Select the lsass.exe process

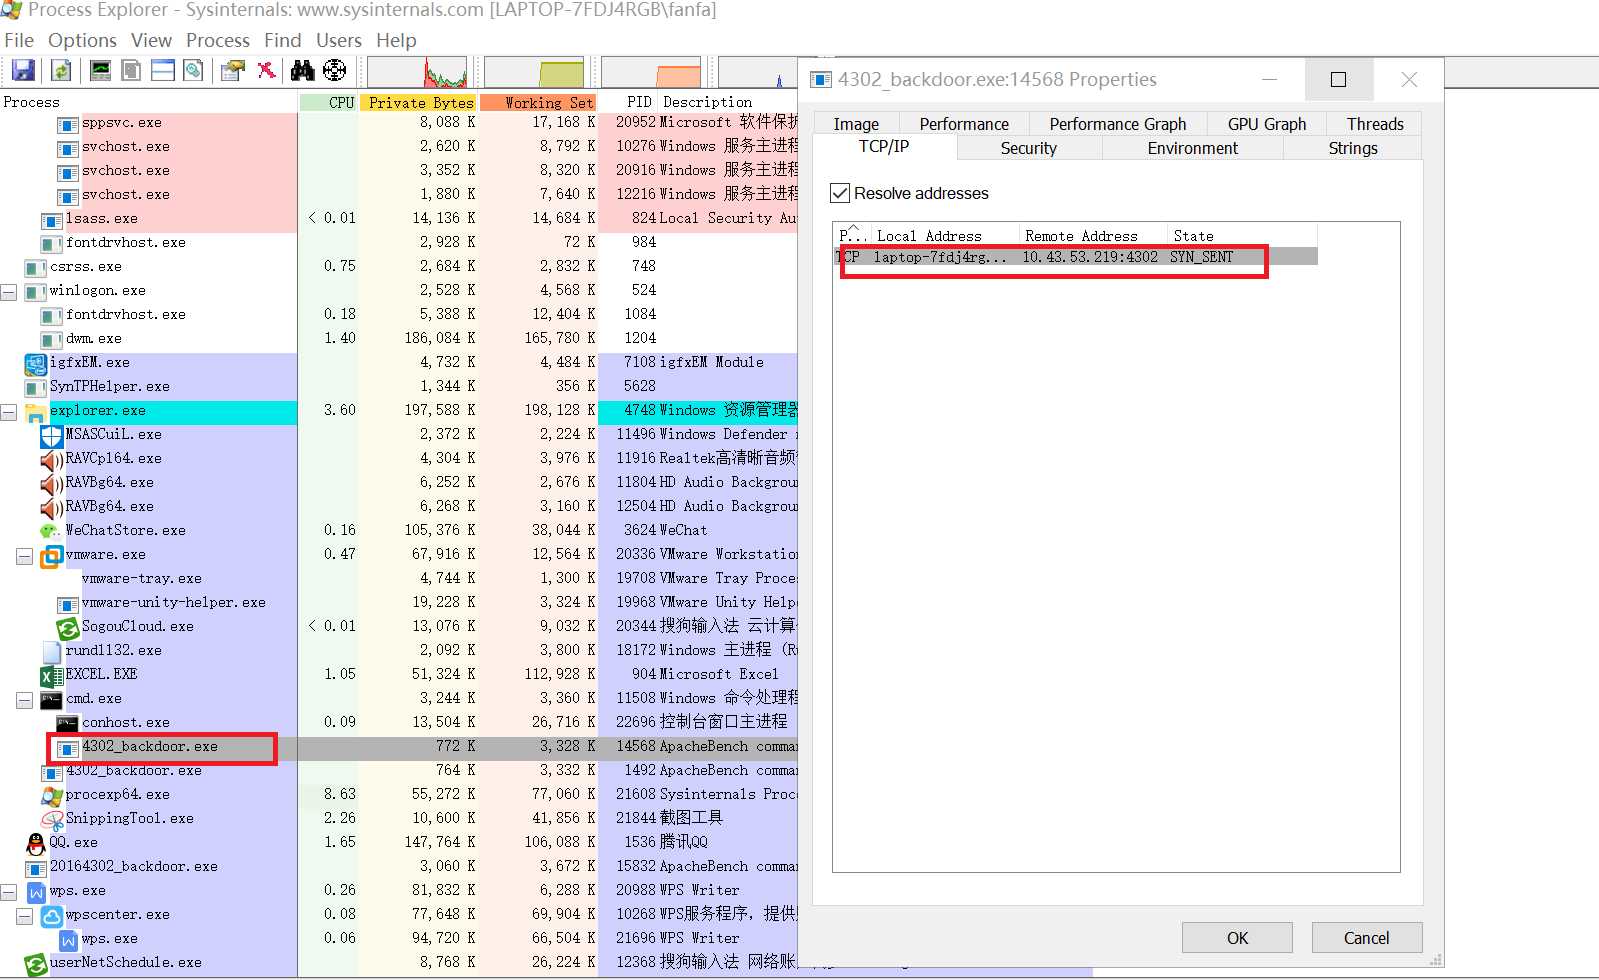pyautogui.click(x=102, y=218)
